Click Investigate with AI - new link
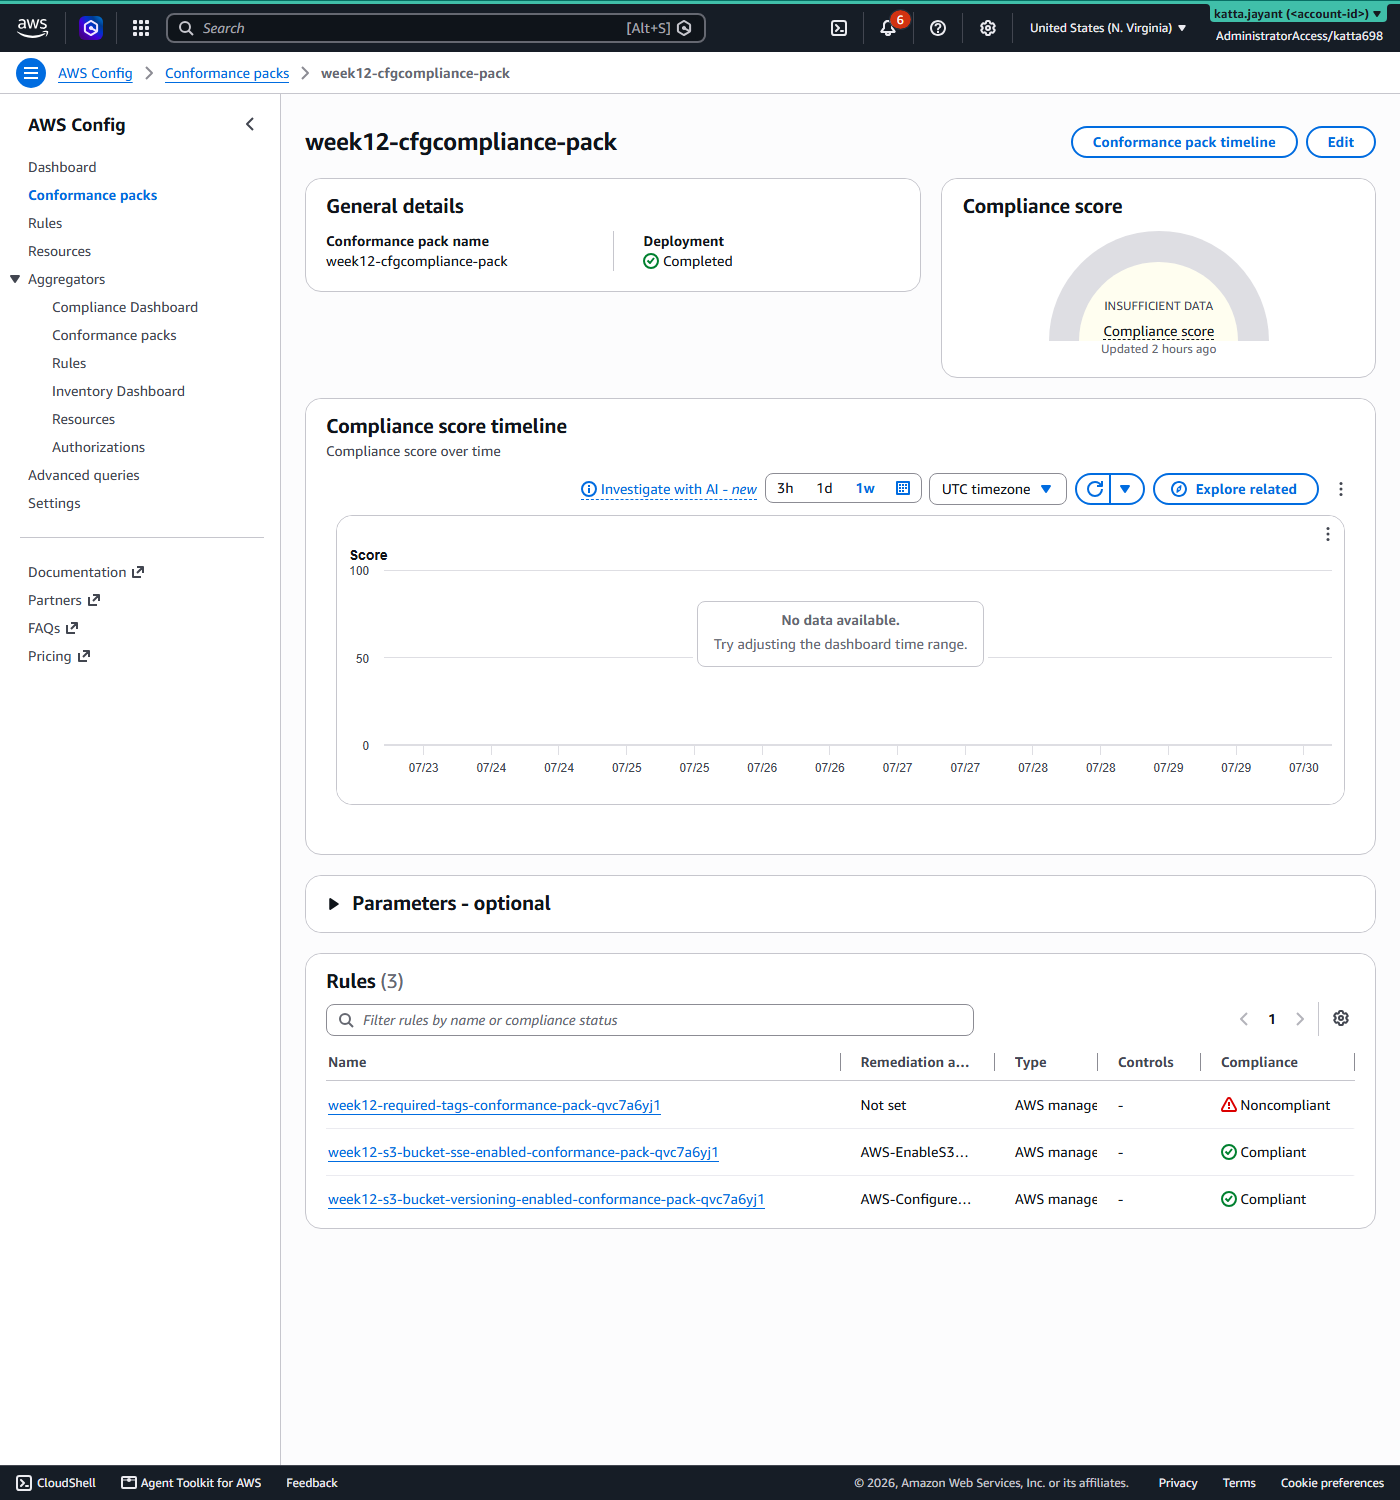This screenshot has height=1500, width=1400. tap(678, 489)
